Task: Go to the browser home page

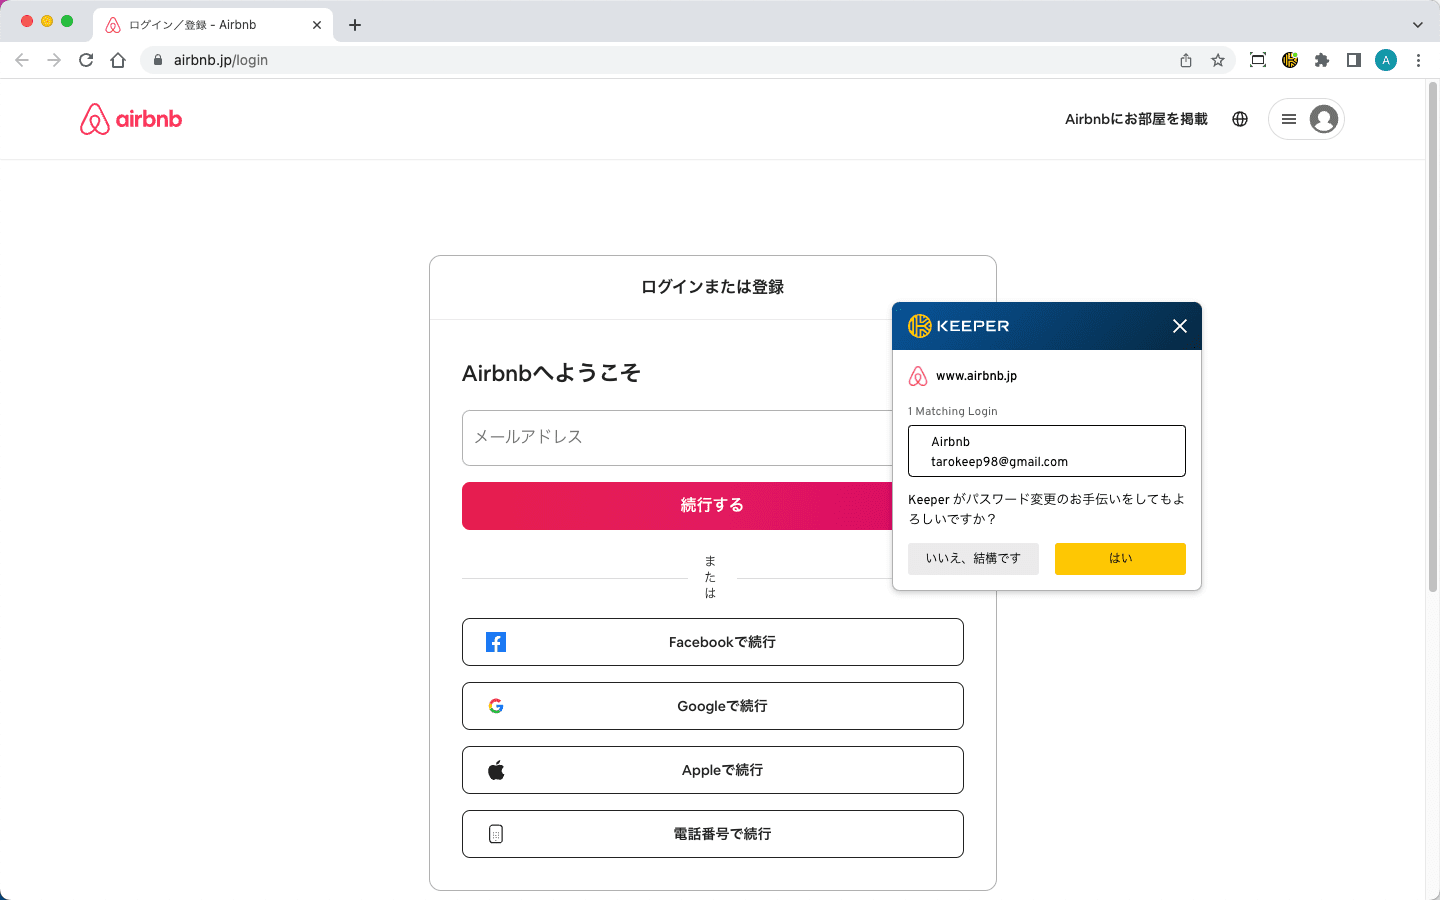Action: [x=118, y=60]
